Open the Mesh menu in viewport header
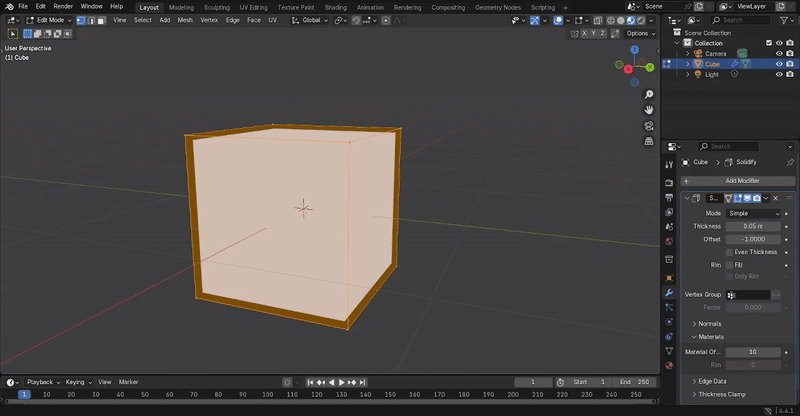Viewport: 800px width, 416px height. click(185, 20)
